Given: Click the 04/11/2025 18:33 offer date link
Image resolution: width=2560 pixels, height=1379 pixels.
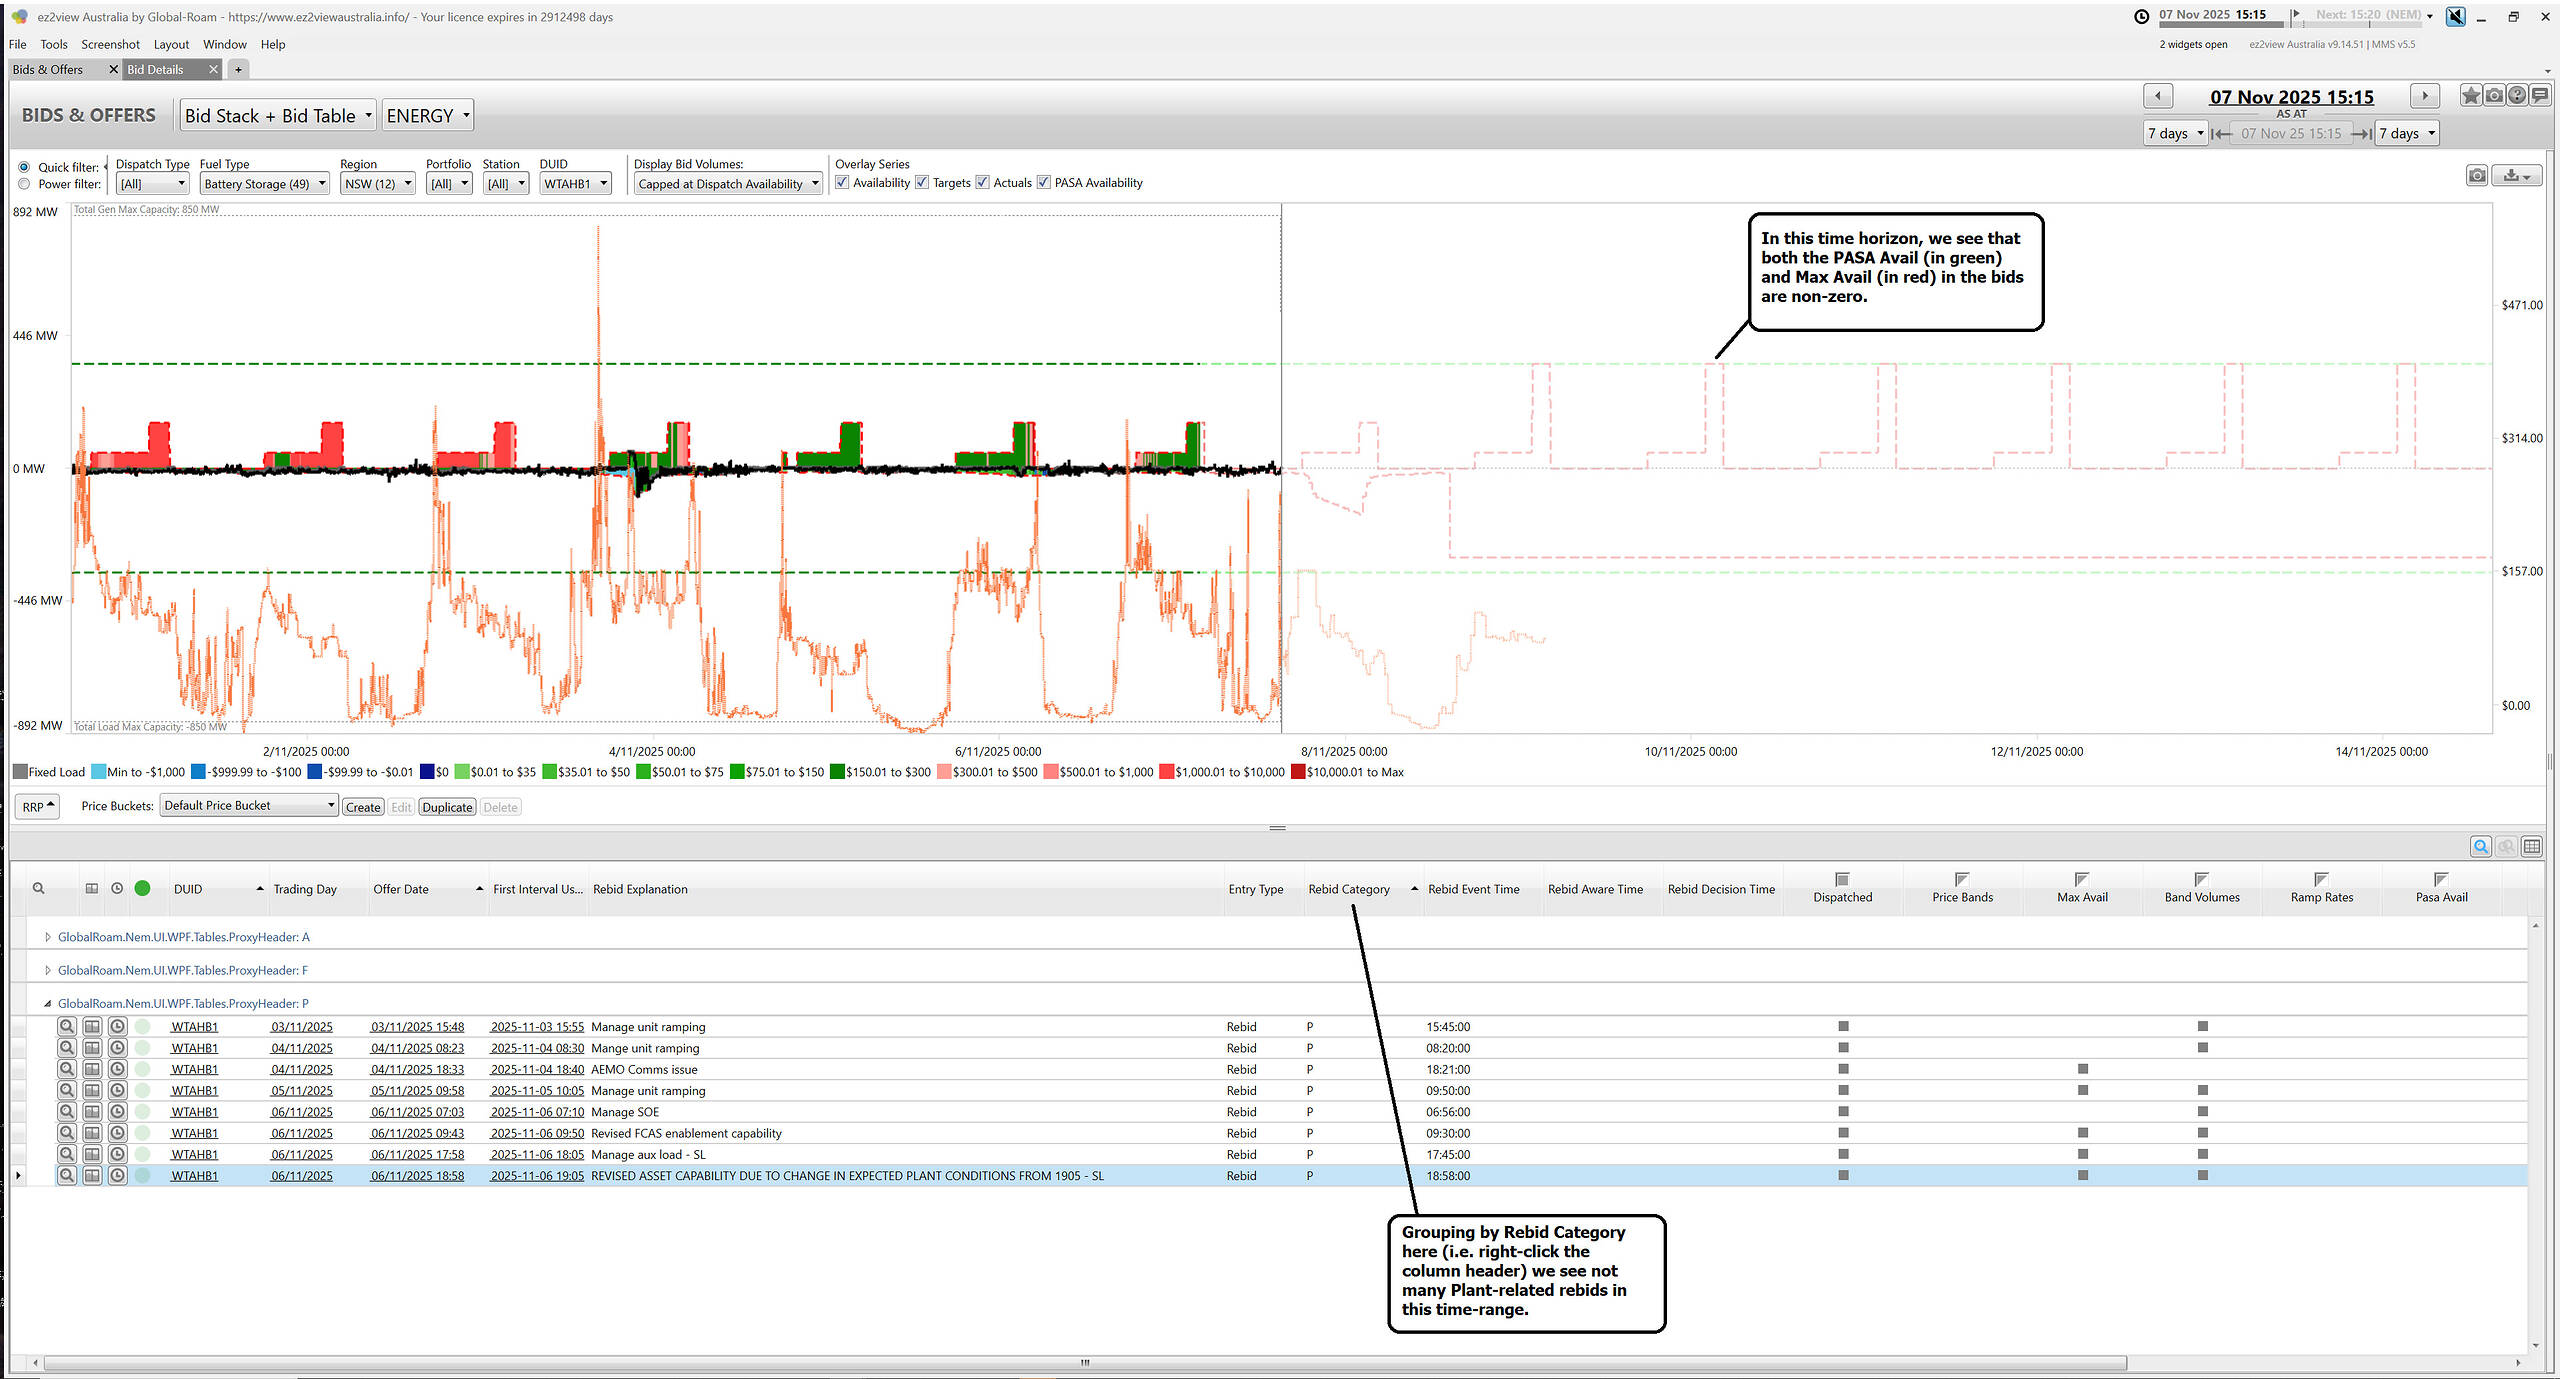Looking at the screenshot, I should (x=417, y=1069).
